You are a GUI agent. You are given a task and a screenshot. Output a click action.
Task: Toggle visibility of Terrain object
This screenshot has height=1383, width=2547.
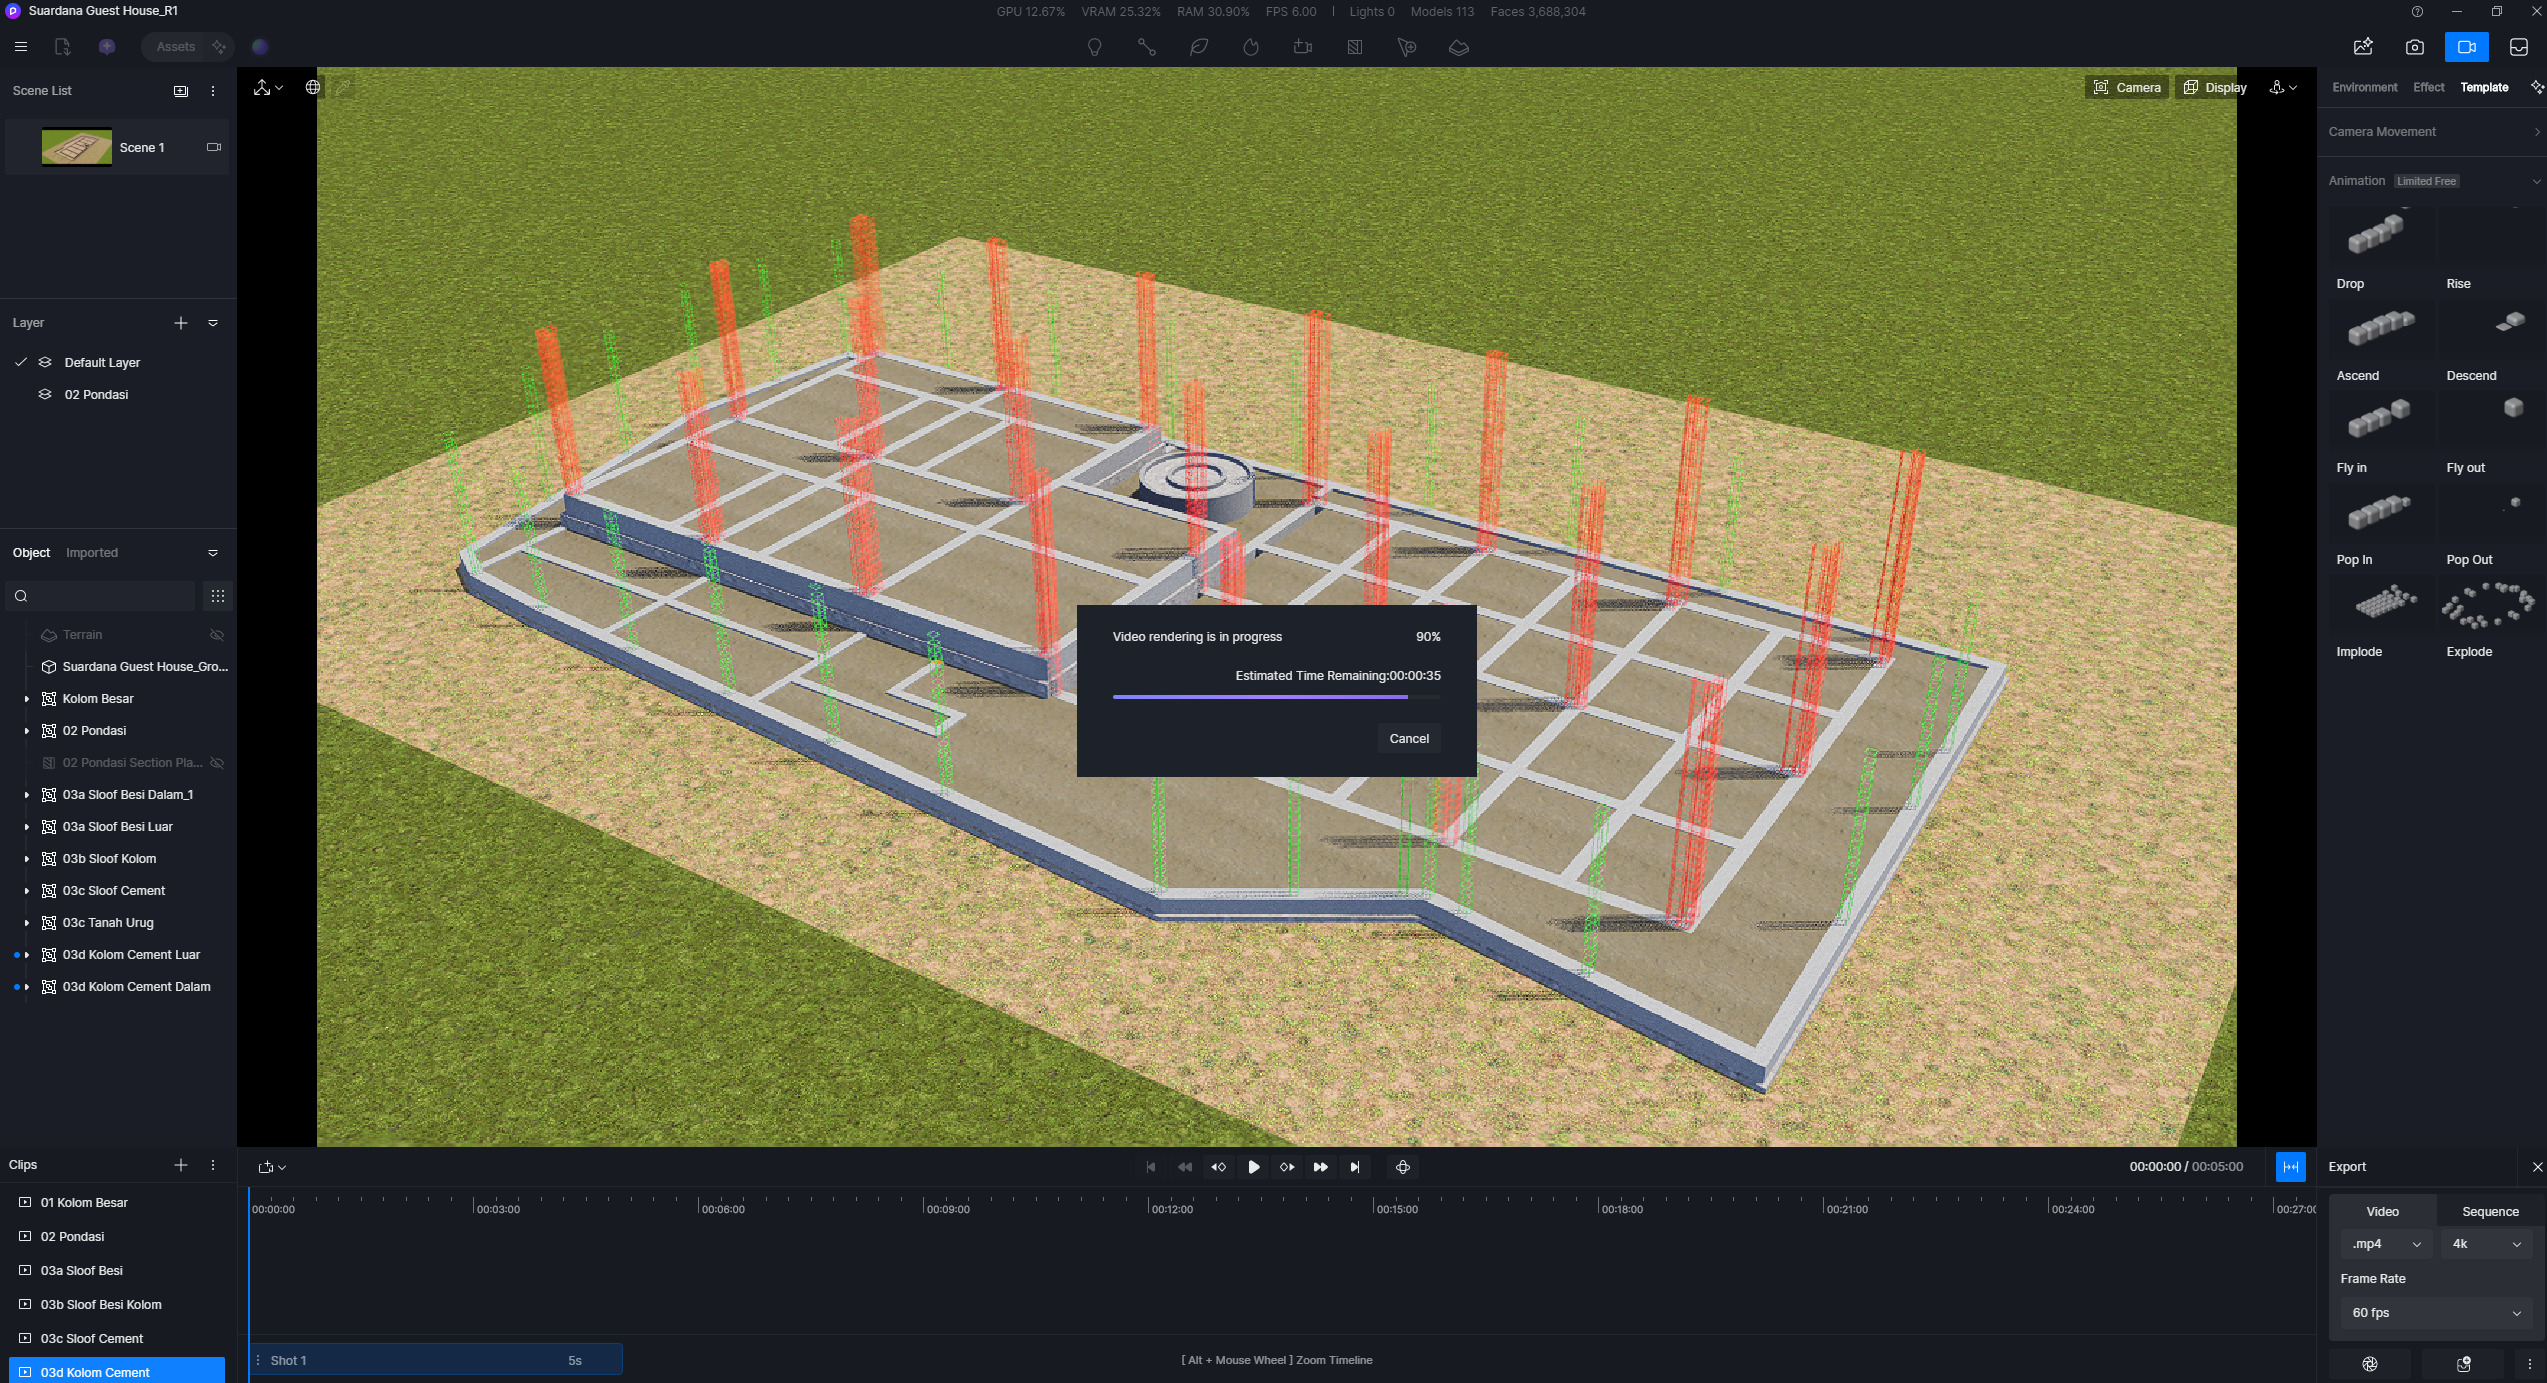216,635
